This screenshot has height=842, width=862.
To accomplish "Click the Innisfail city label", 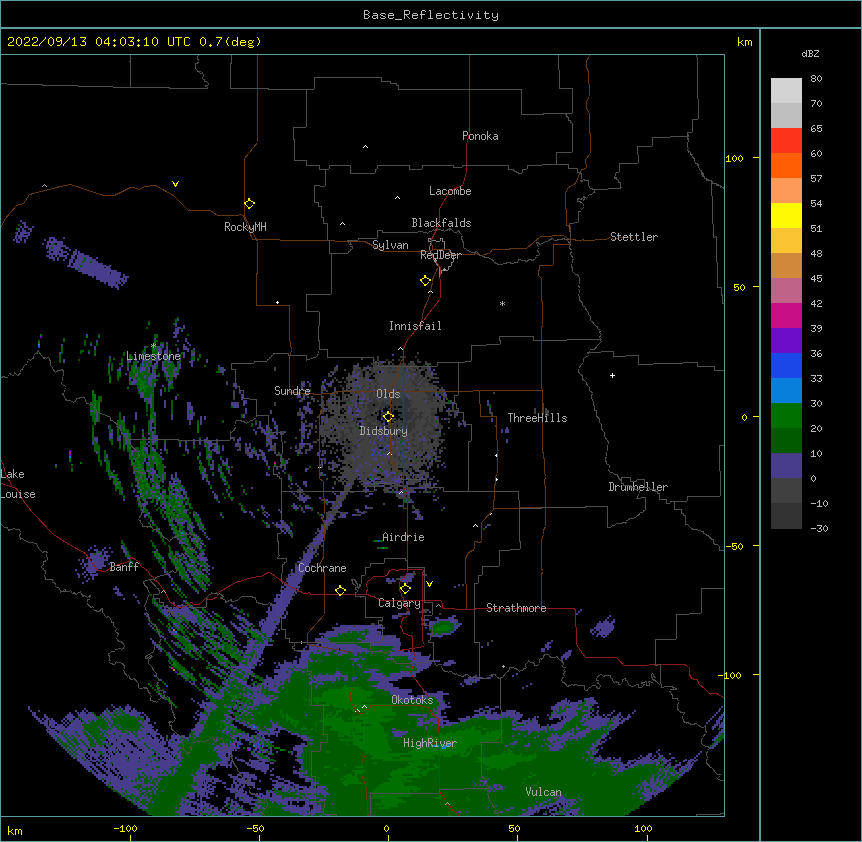I will 415,326.
